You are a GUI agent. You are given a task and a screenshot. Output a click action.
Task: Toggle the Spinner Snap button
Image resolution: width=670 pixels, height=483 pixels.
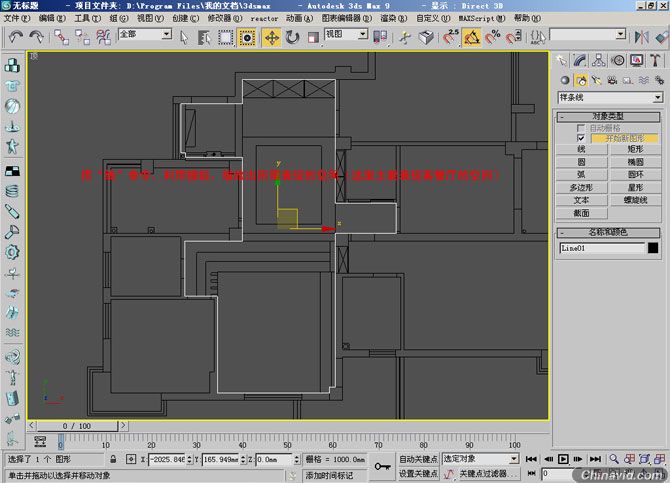514,37
